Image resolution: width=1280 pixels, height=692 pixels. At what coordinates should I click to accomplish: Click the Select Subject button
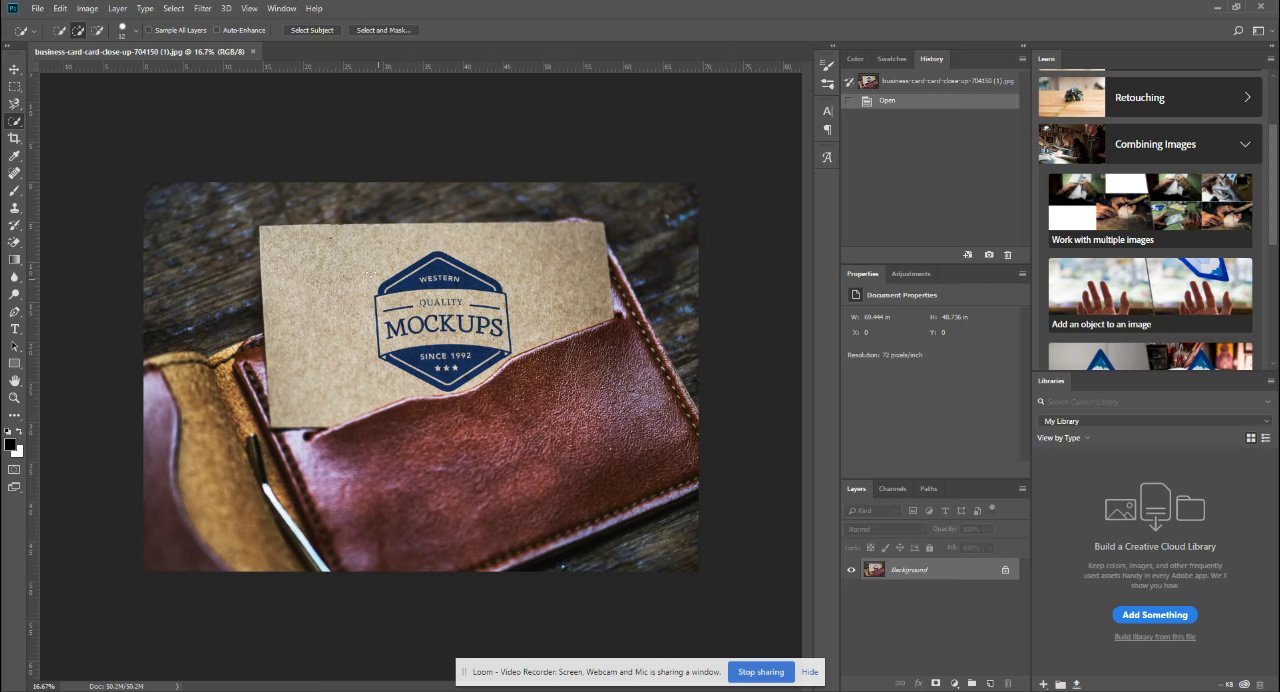pos(312,30)
